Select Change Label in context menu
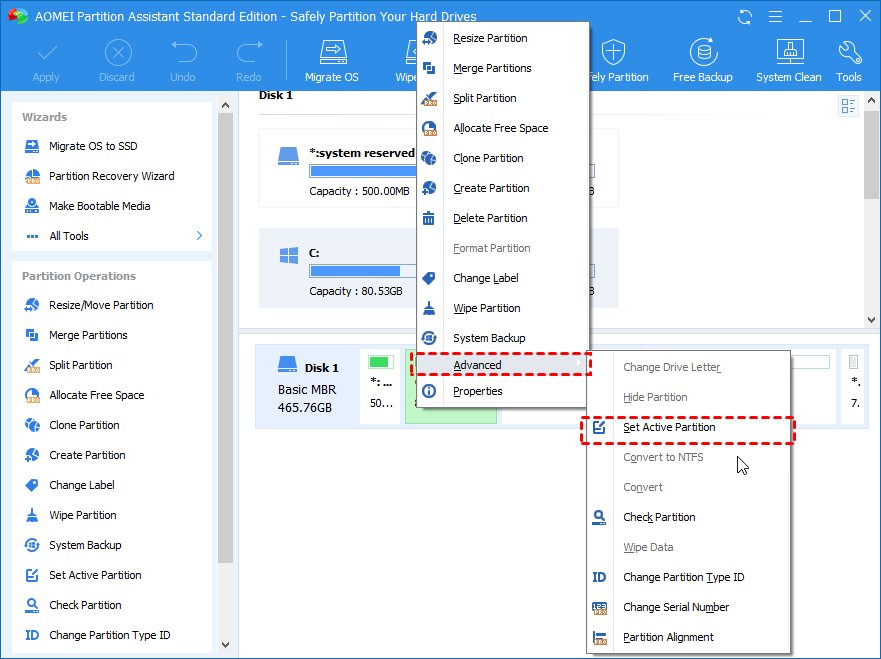881x659 pixels. [x=502, y=278]
